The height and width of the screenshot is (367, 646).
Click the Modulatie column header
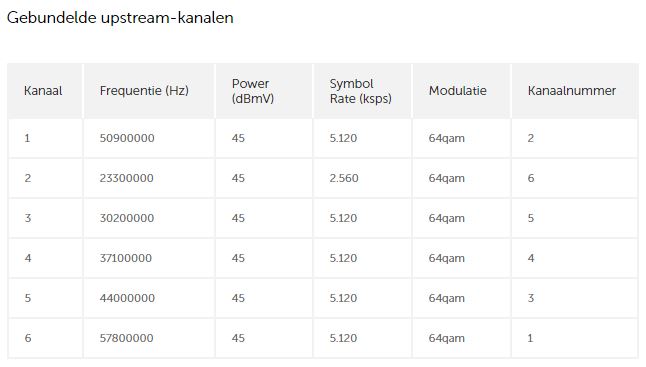458,91
